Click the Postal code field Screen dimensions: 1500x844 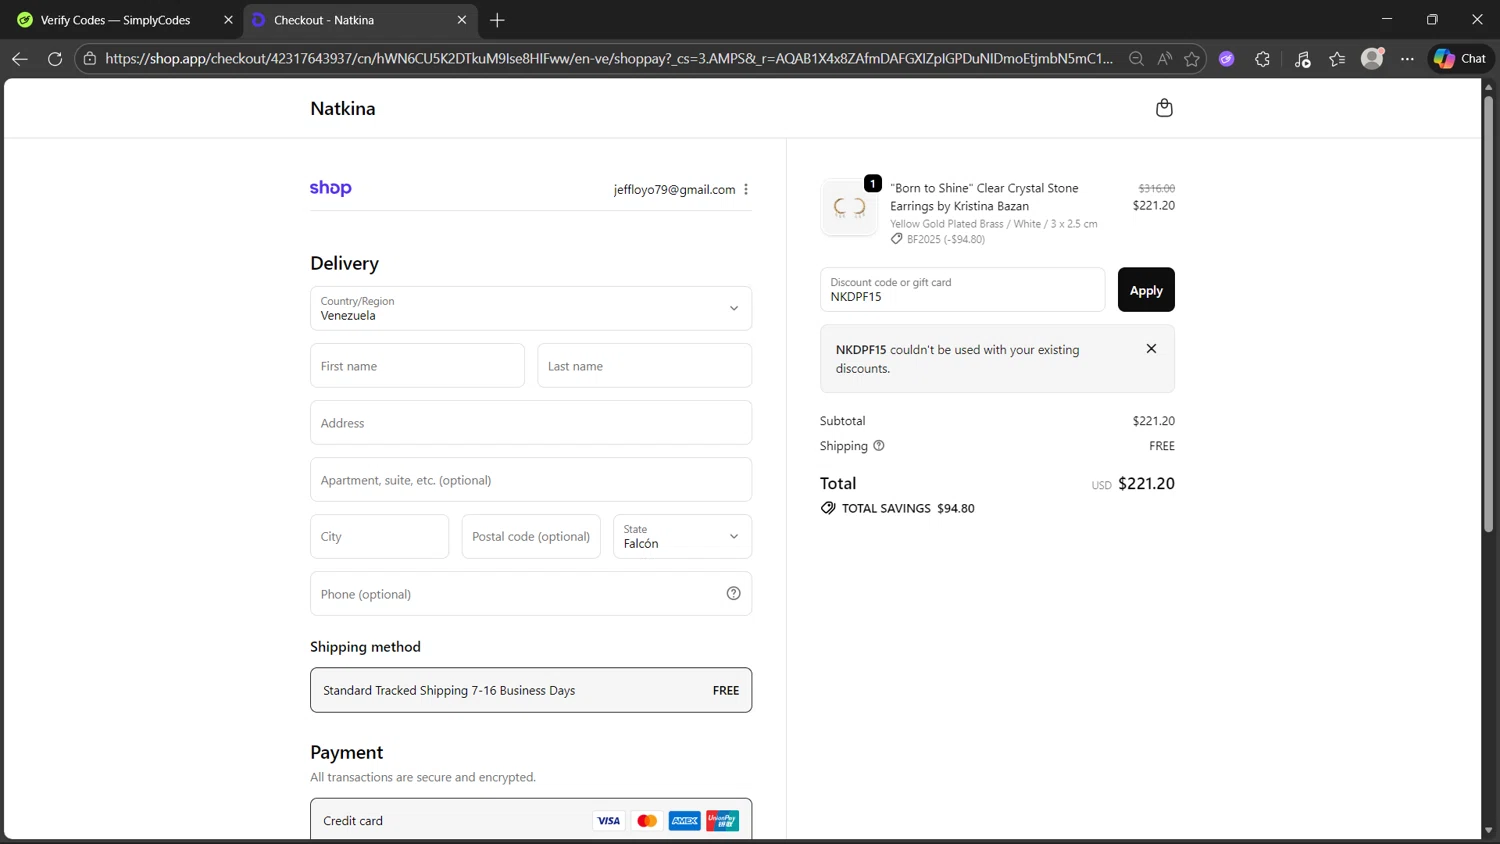click(531, 536)
